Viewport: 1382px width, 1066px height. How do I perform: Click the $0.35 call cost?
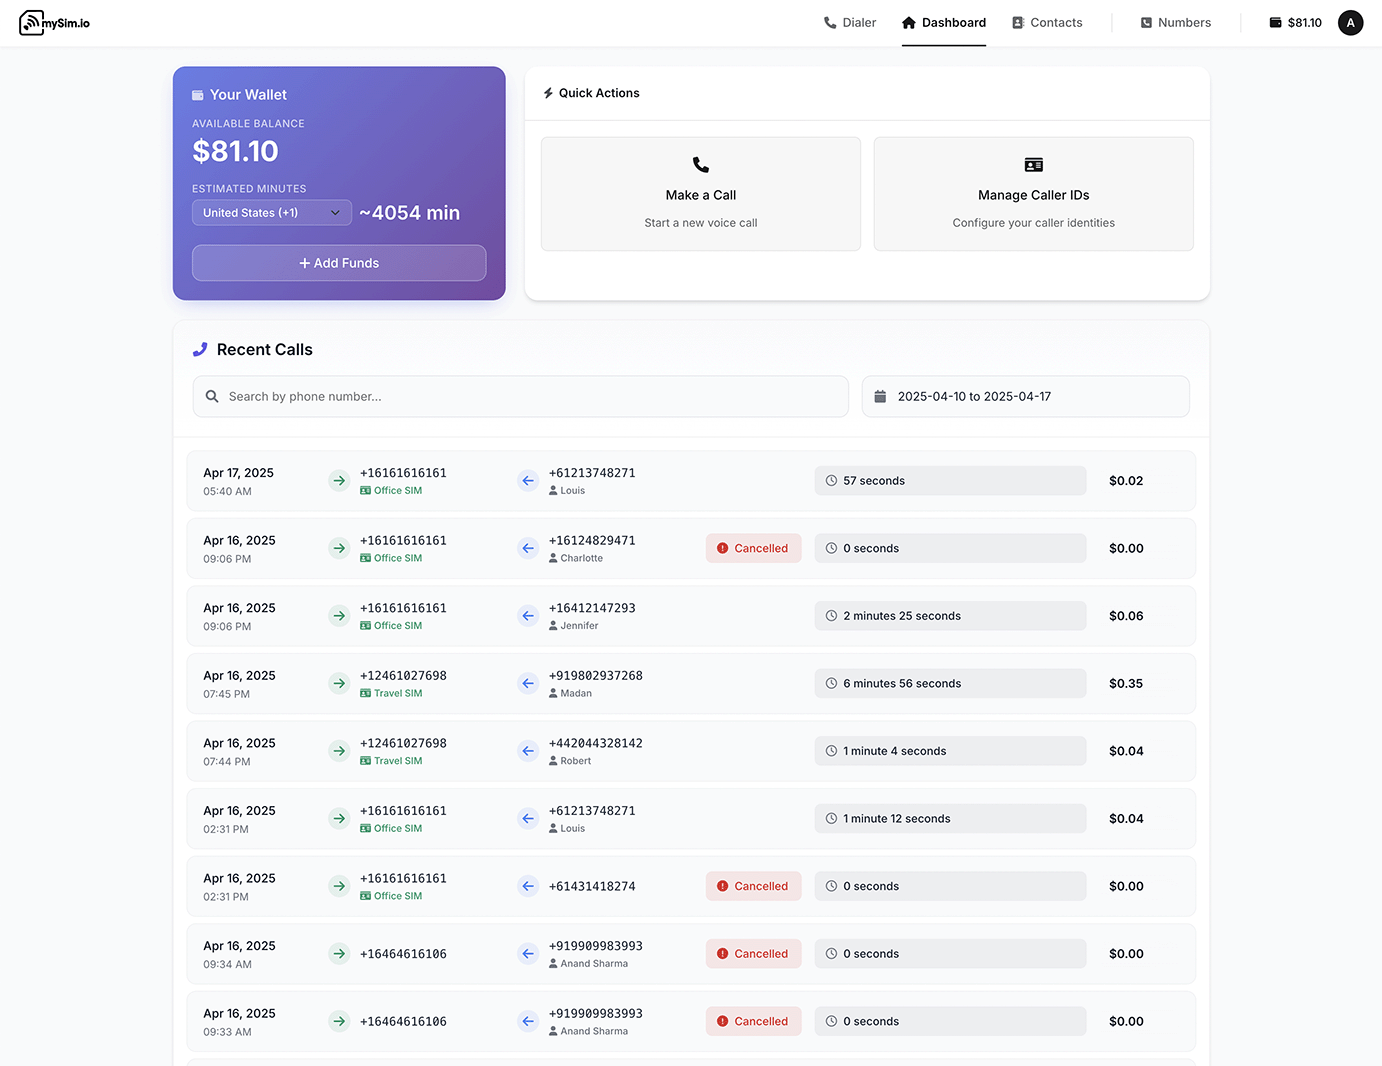click(x=1126, y=684)
